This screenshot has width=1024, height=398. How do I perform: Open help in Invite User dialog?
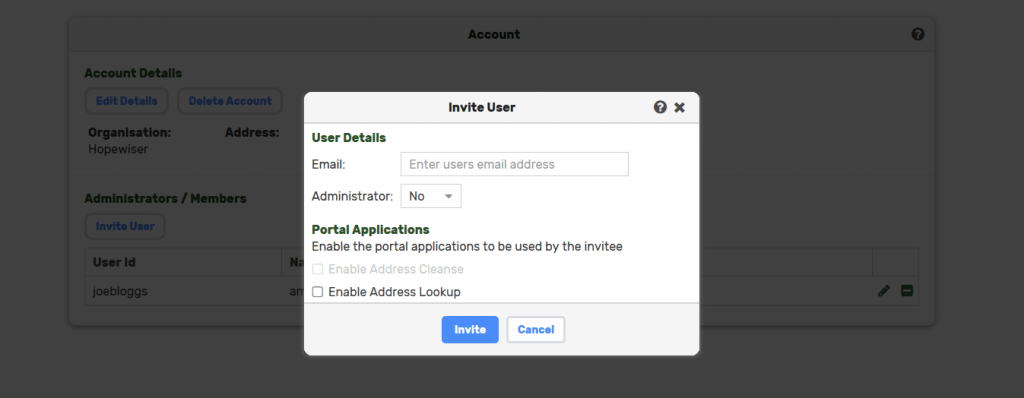pyautogui.click(x=660, y=107)
